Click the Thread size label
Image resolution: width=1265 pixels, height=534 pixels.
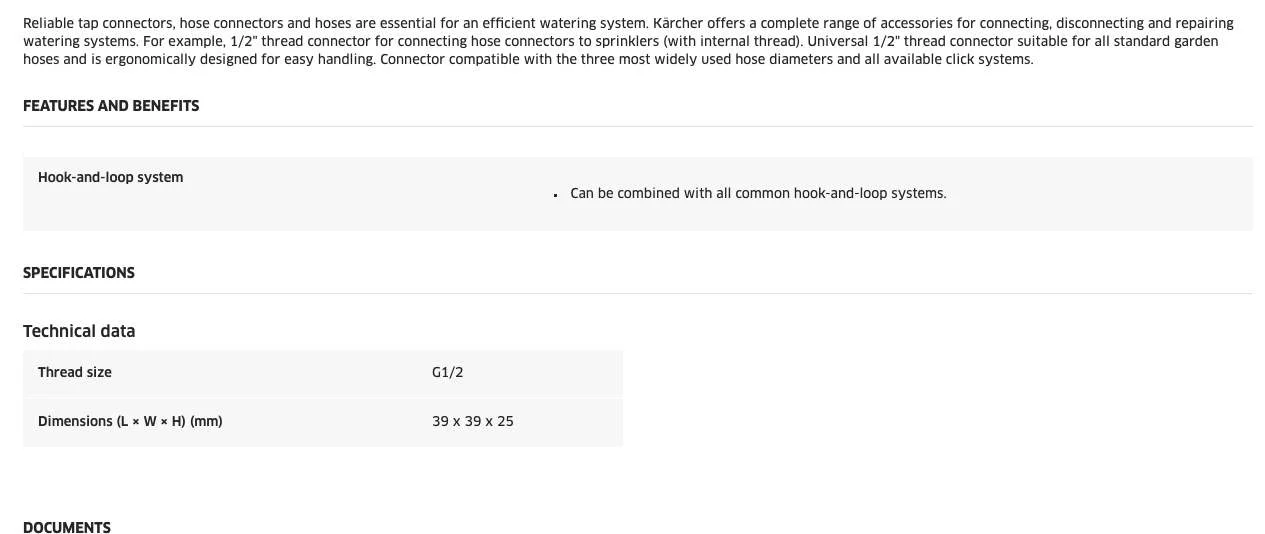75,372
